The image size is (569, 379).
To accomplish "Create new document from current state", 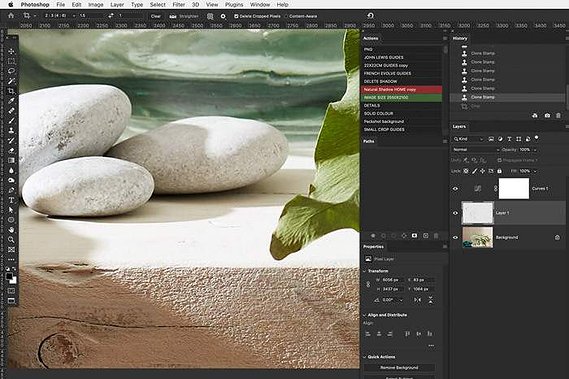I will click(x=535, y=115).
